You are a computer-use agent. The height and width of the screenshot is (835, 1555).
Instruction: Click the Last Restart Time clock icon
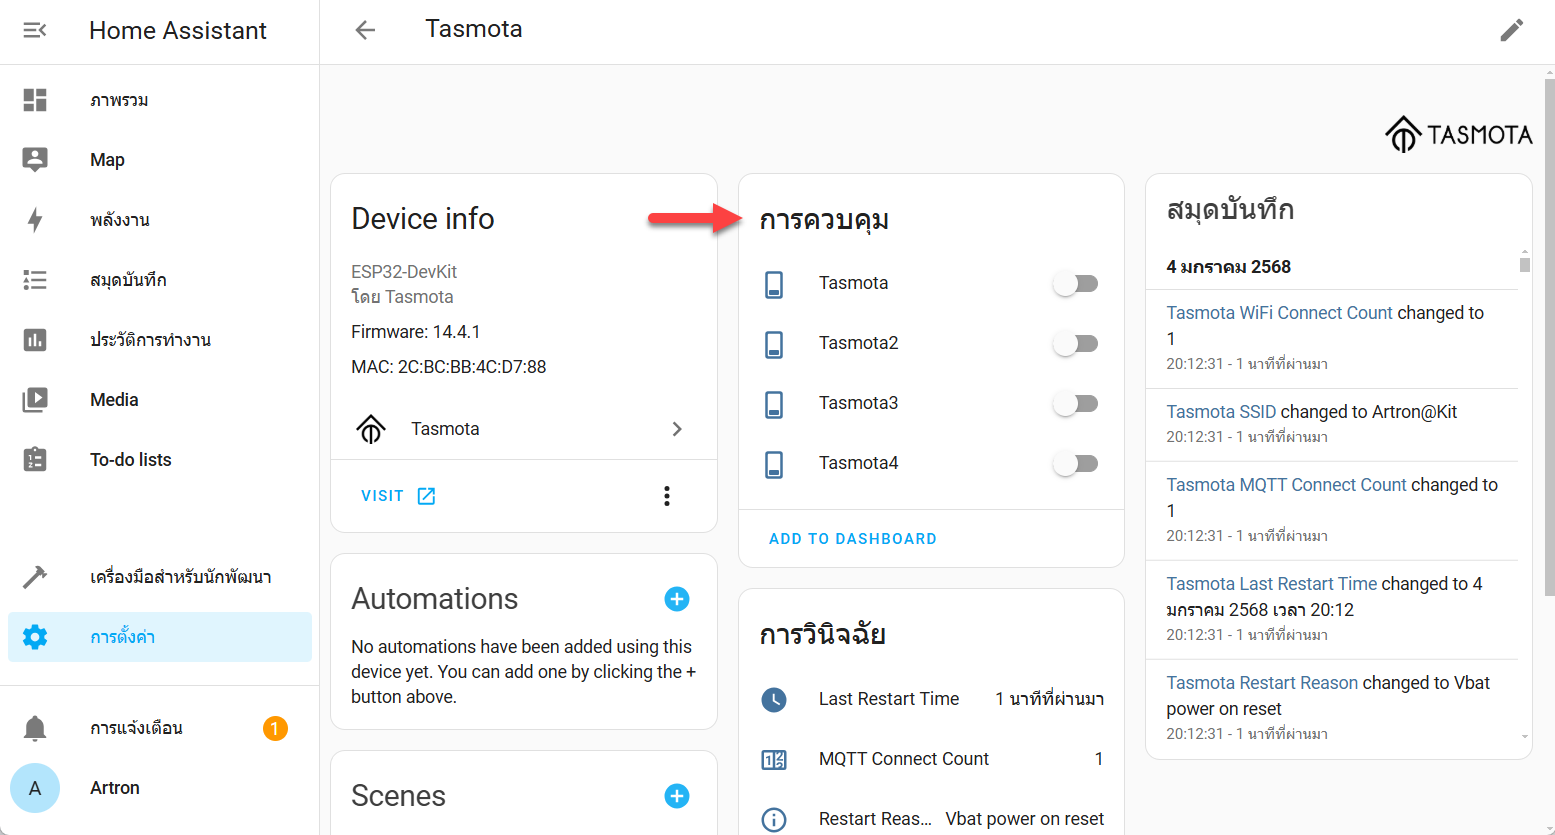pos(774,700)
